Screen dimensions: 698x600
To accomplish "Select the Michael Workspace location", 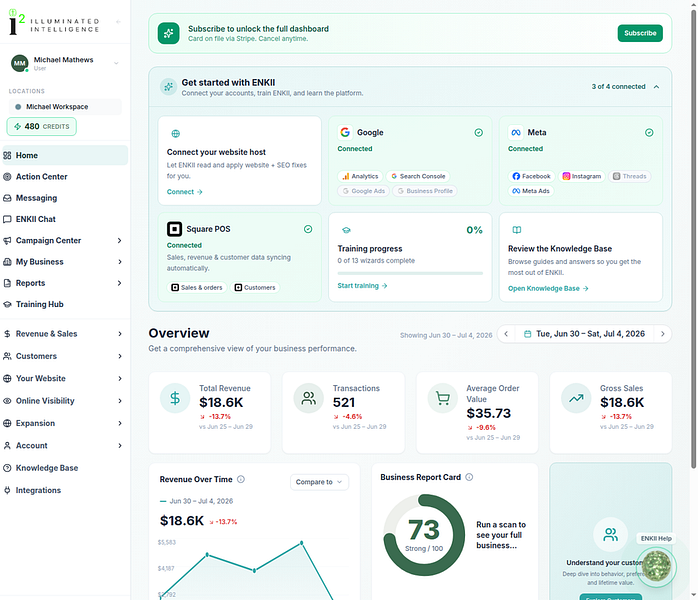I will (x=65, y=107).
